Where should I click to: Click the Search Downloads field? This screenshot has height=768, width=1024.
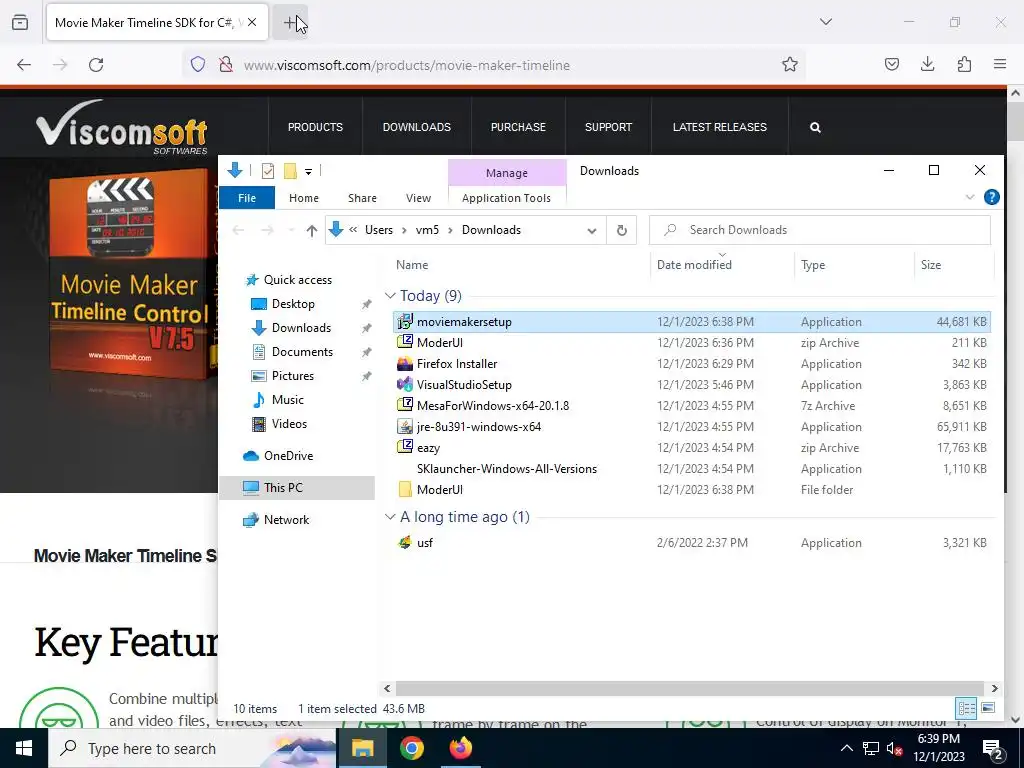pos(820,230)
